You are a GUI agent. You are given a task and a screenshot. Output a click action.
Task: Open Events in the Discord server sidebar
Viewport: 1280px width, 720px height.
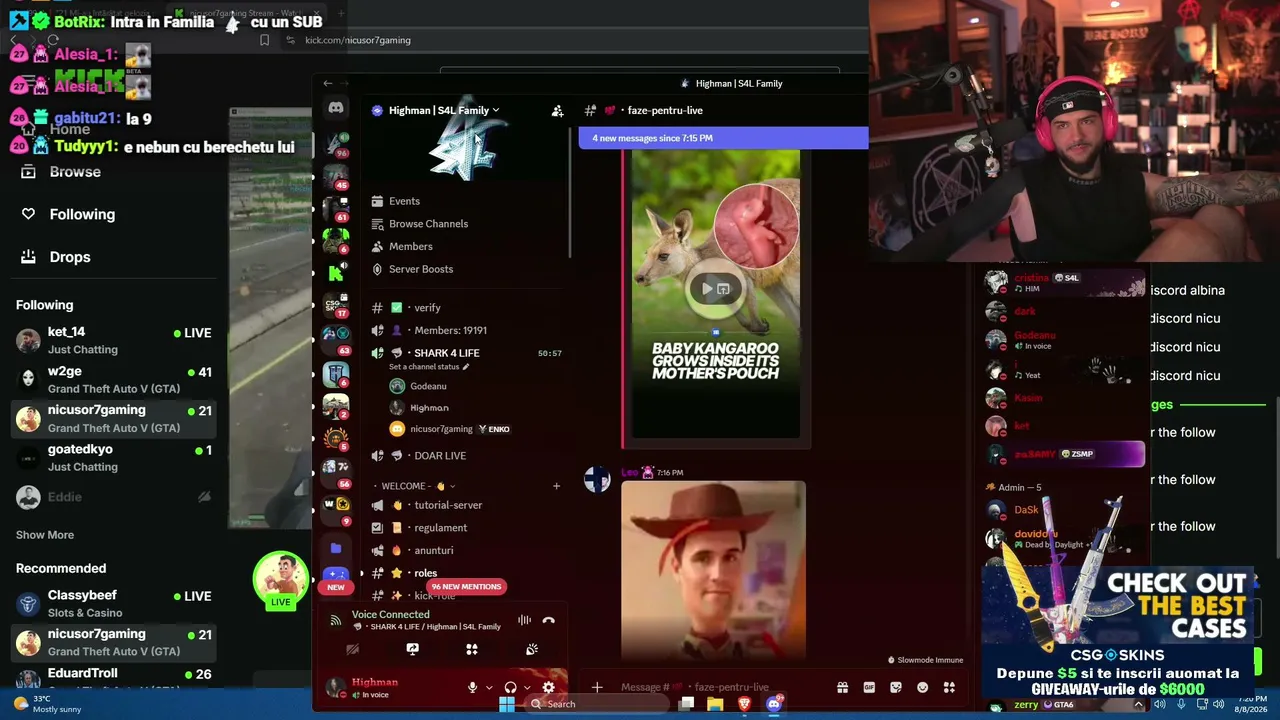coord(404,201)
